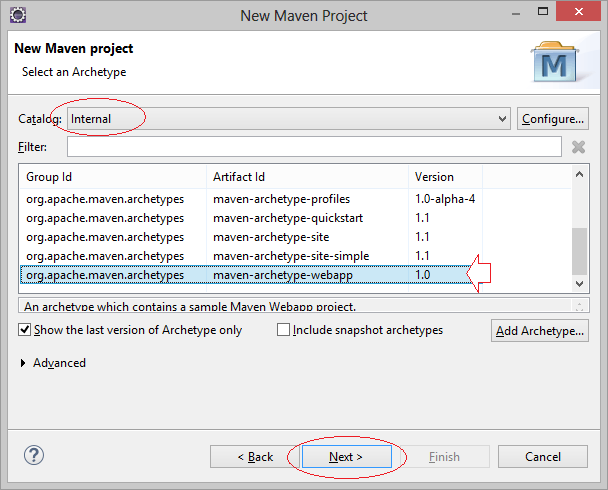Click the Configure... button

[x=553, y=119]
